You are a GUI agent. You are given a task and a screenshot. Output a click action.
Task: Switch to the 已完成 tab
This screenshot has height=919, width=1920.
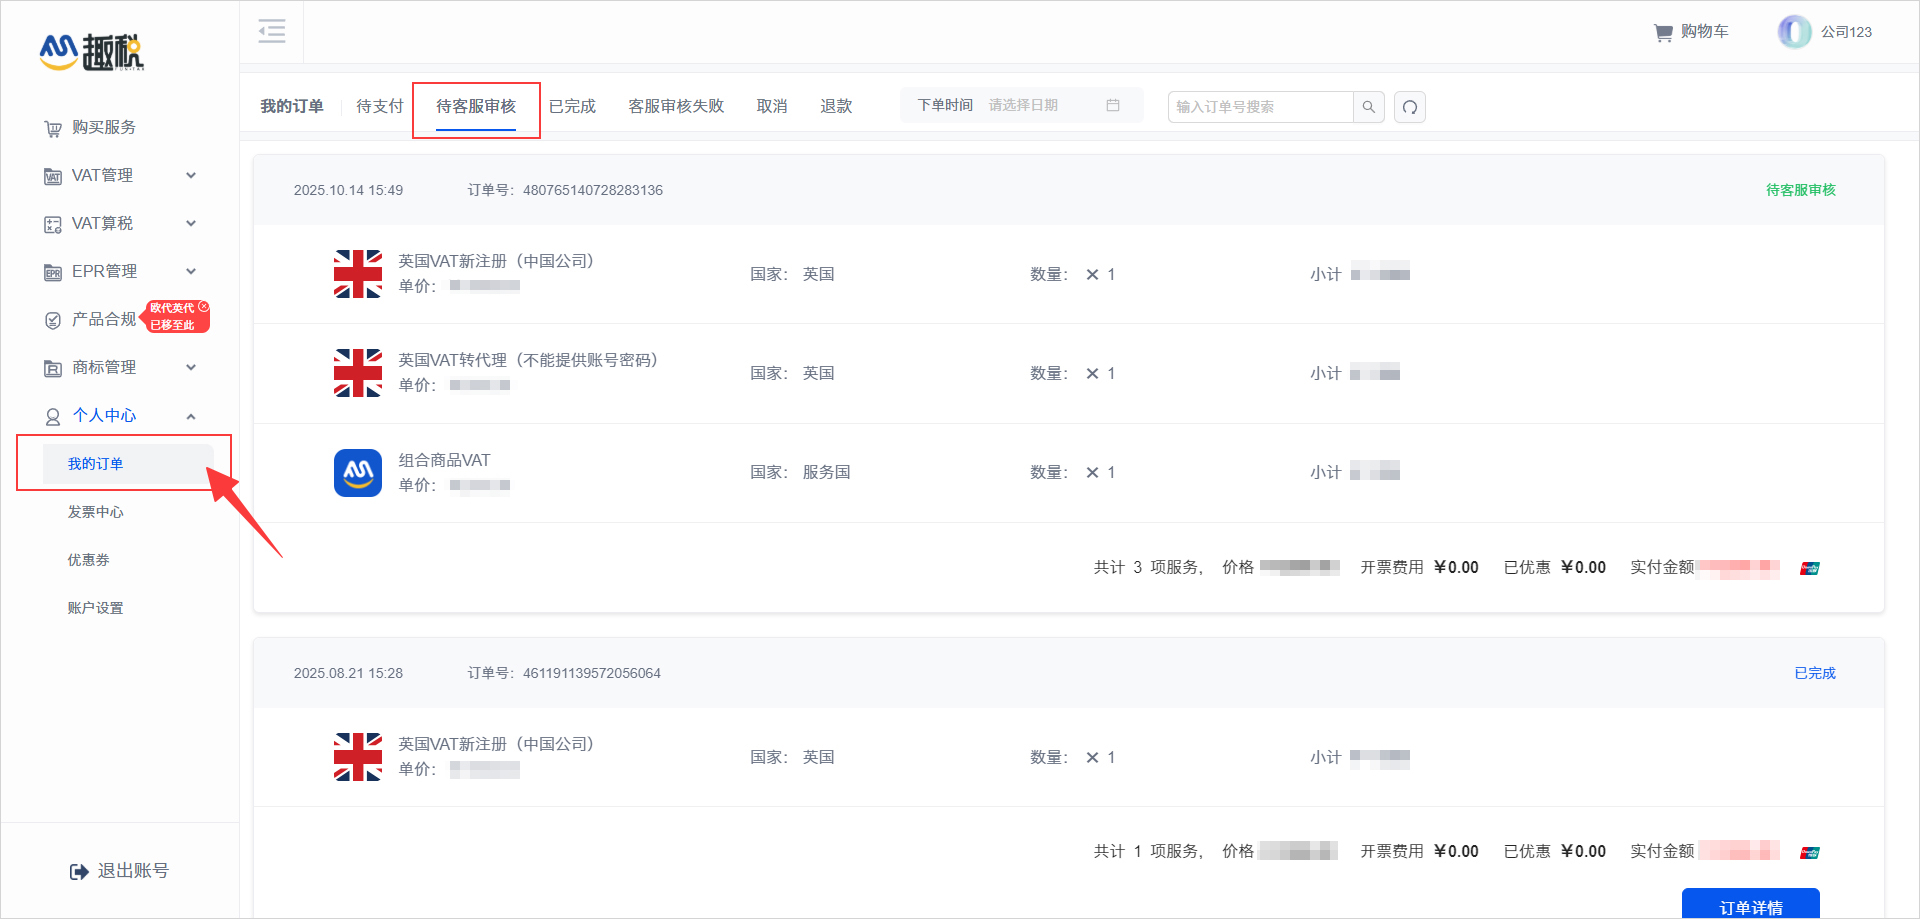pos(571,105)
